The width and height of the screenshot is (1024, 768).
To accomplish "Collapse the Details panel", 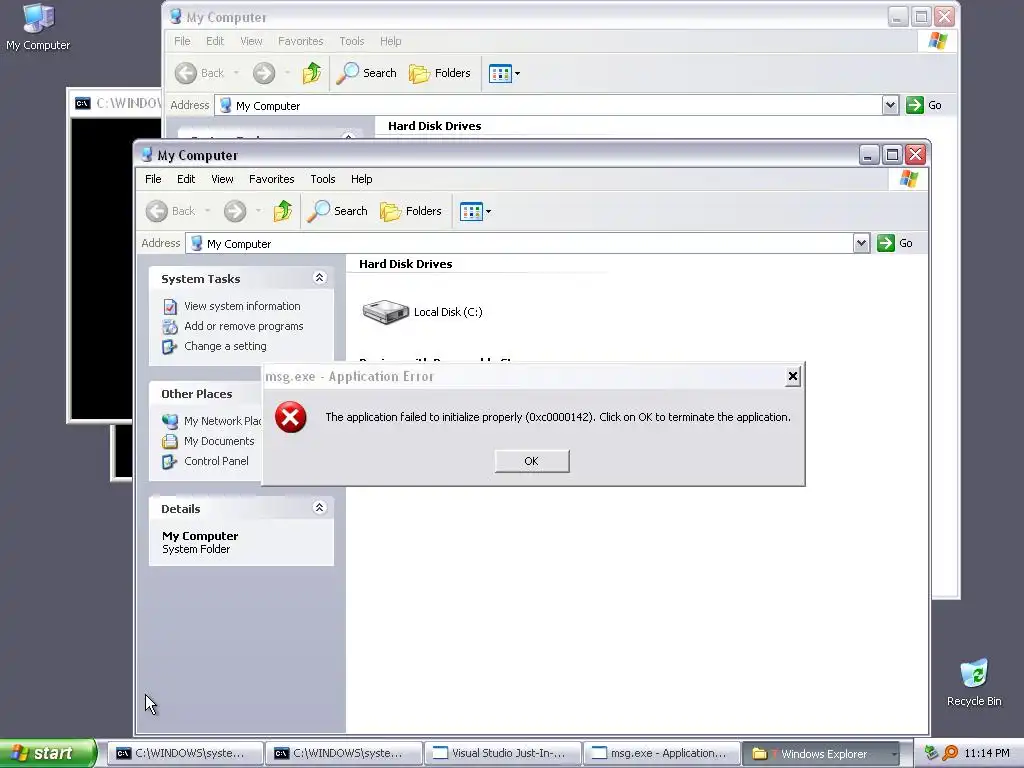I will click(319, 508).
